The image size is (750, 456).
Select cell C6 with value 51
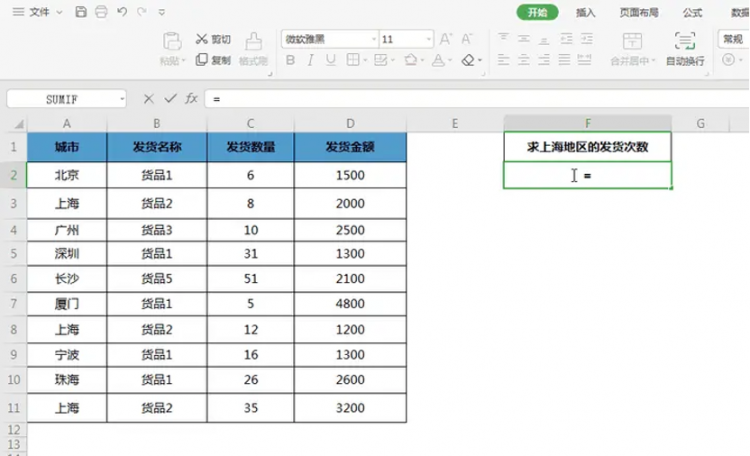[x=251, y=278]
